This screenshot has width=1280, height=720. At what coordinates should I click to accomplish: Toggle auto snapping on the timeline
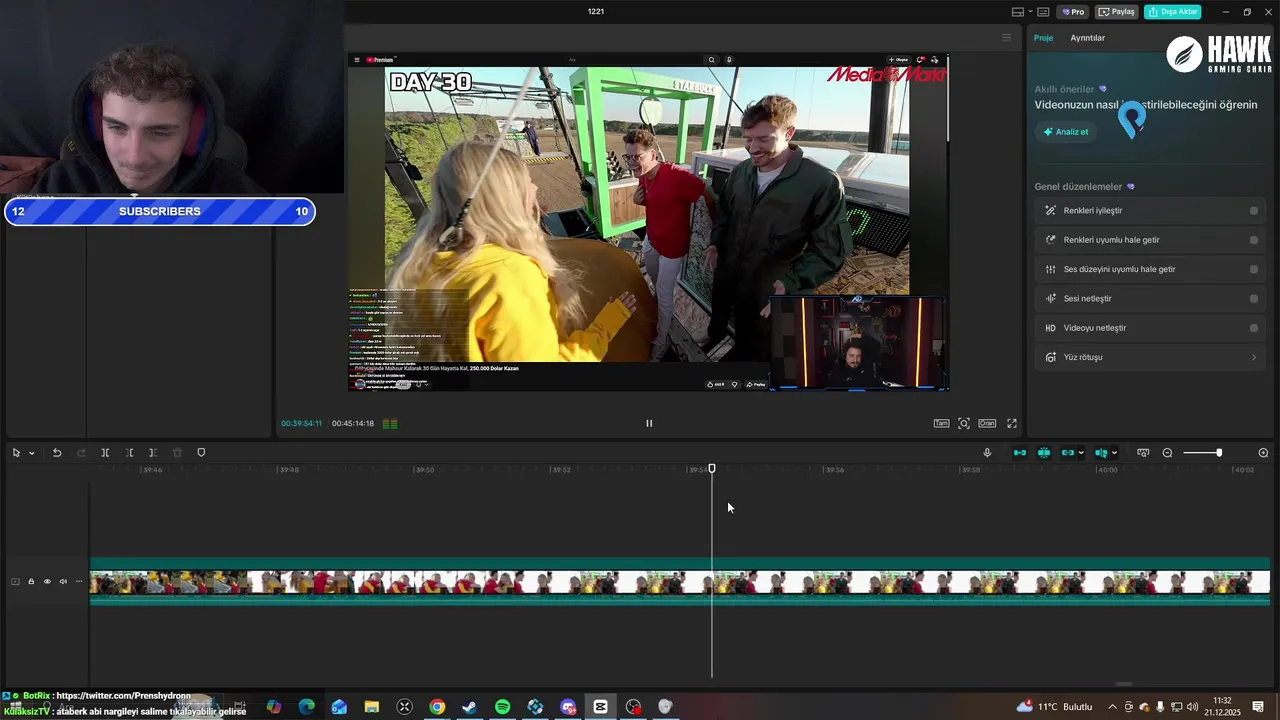(1044, 453)
